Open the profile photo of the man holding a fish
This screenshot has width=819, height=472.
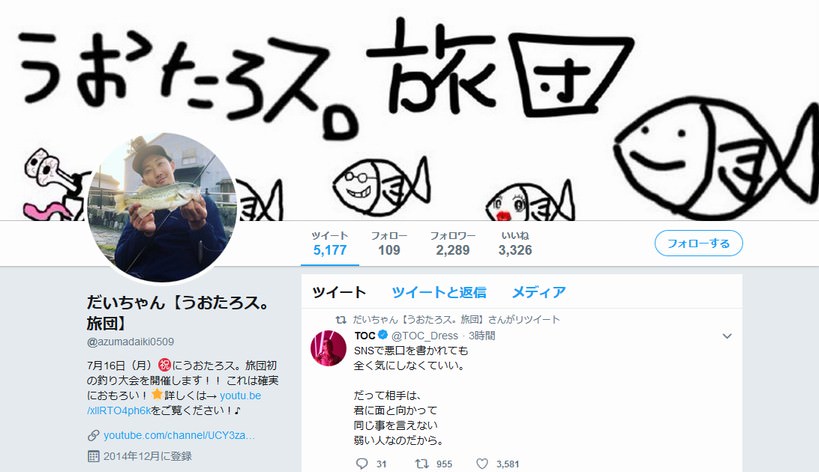[x=162, y=207]
